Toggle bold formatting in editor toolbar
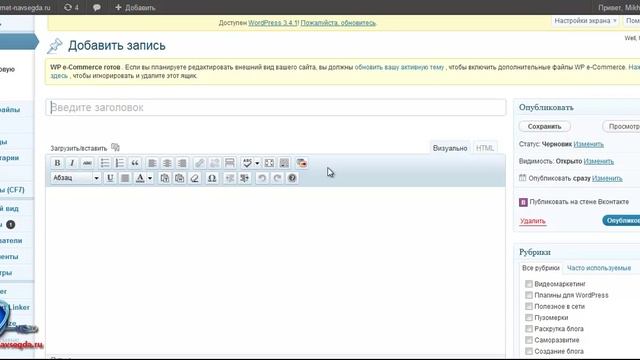640x360 pixels. (x=57, y=163)
